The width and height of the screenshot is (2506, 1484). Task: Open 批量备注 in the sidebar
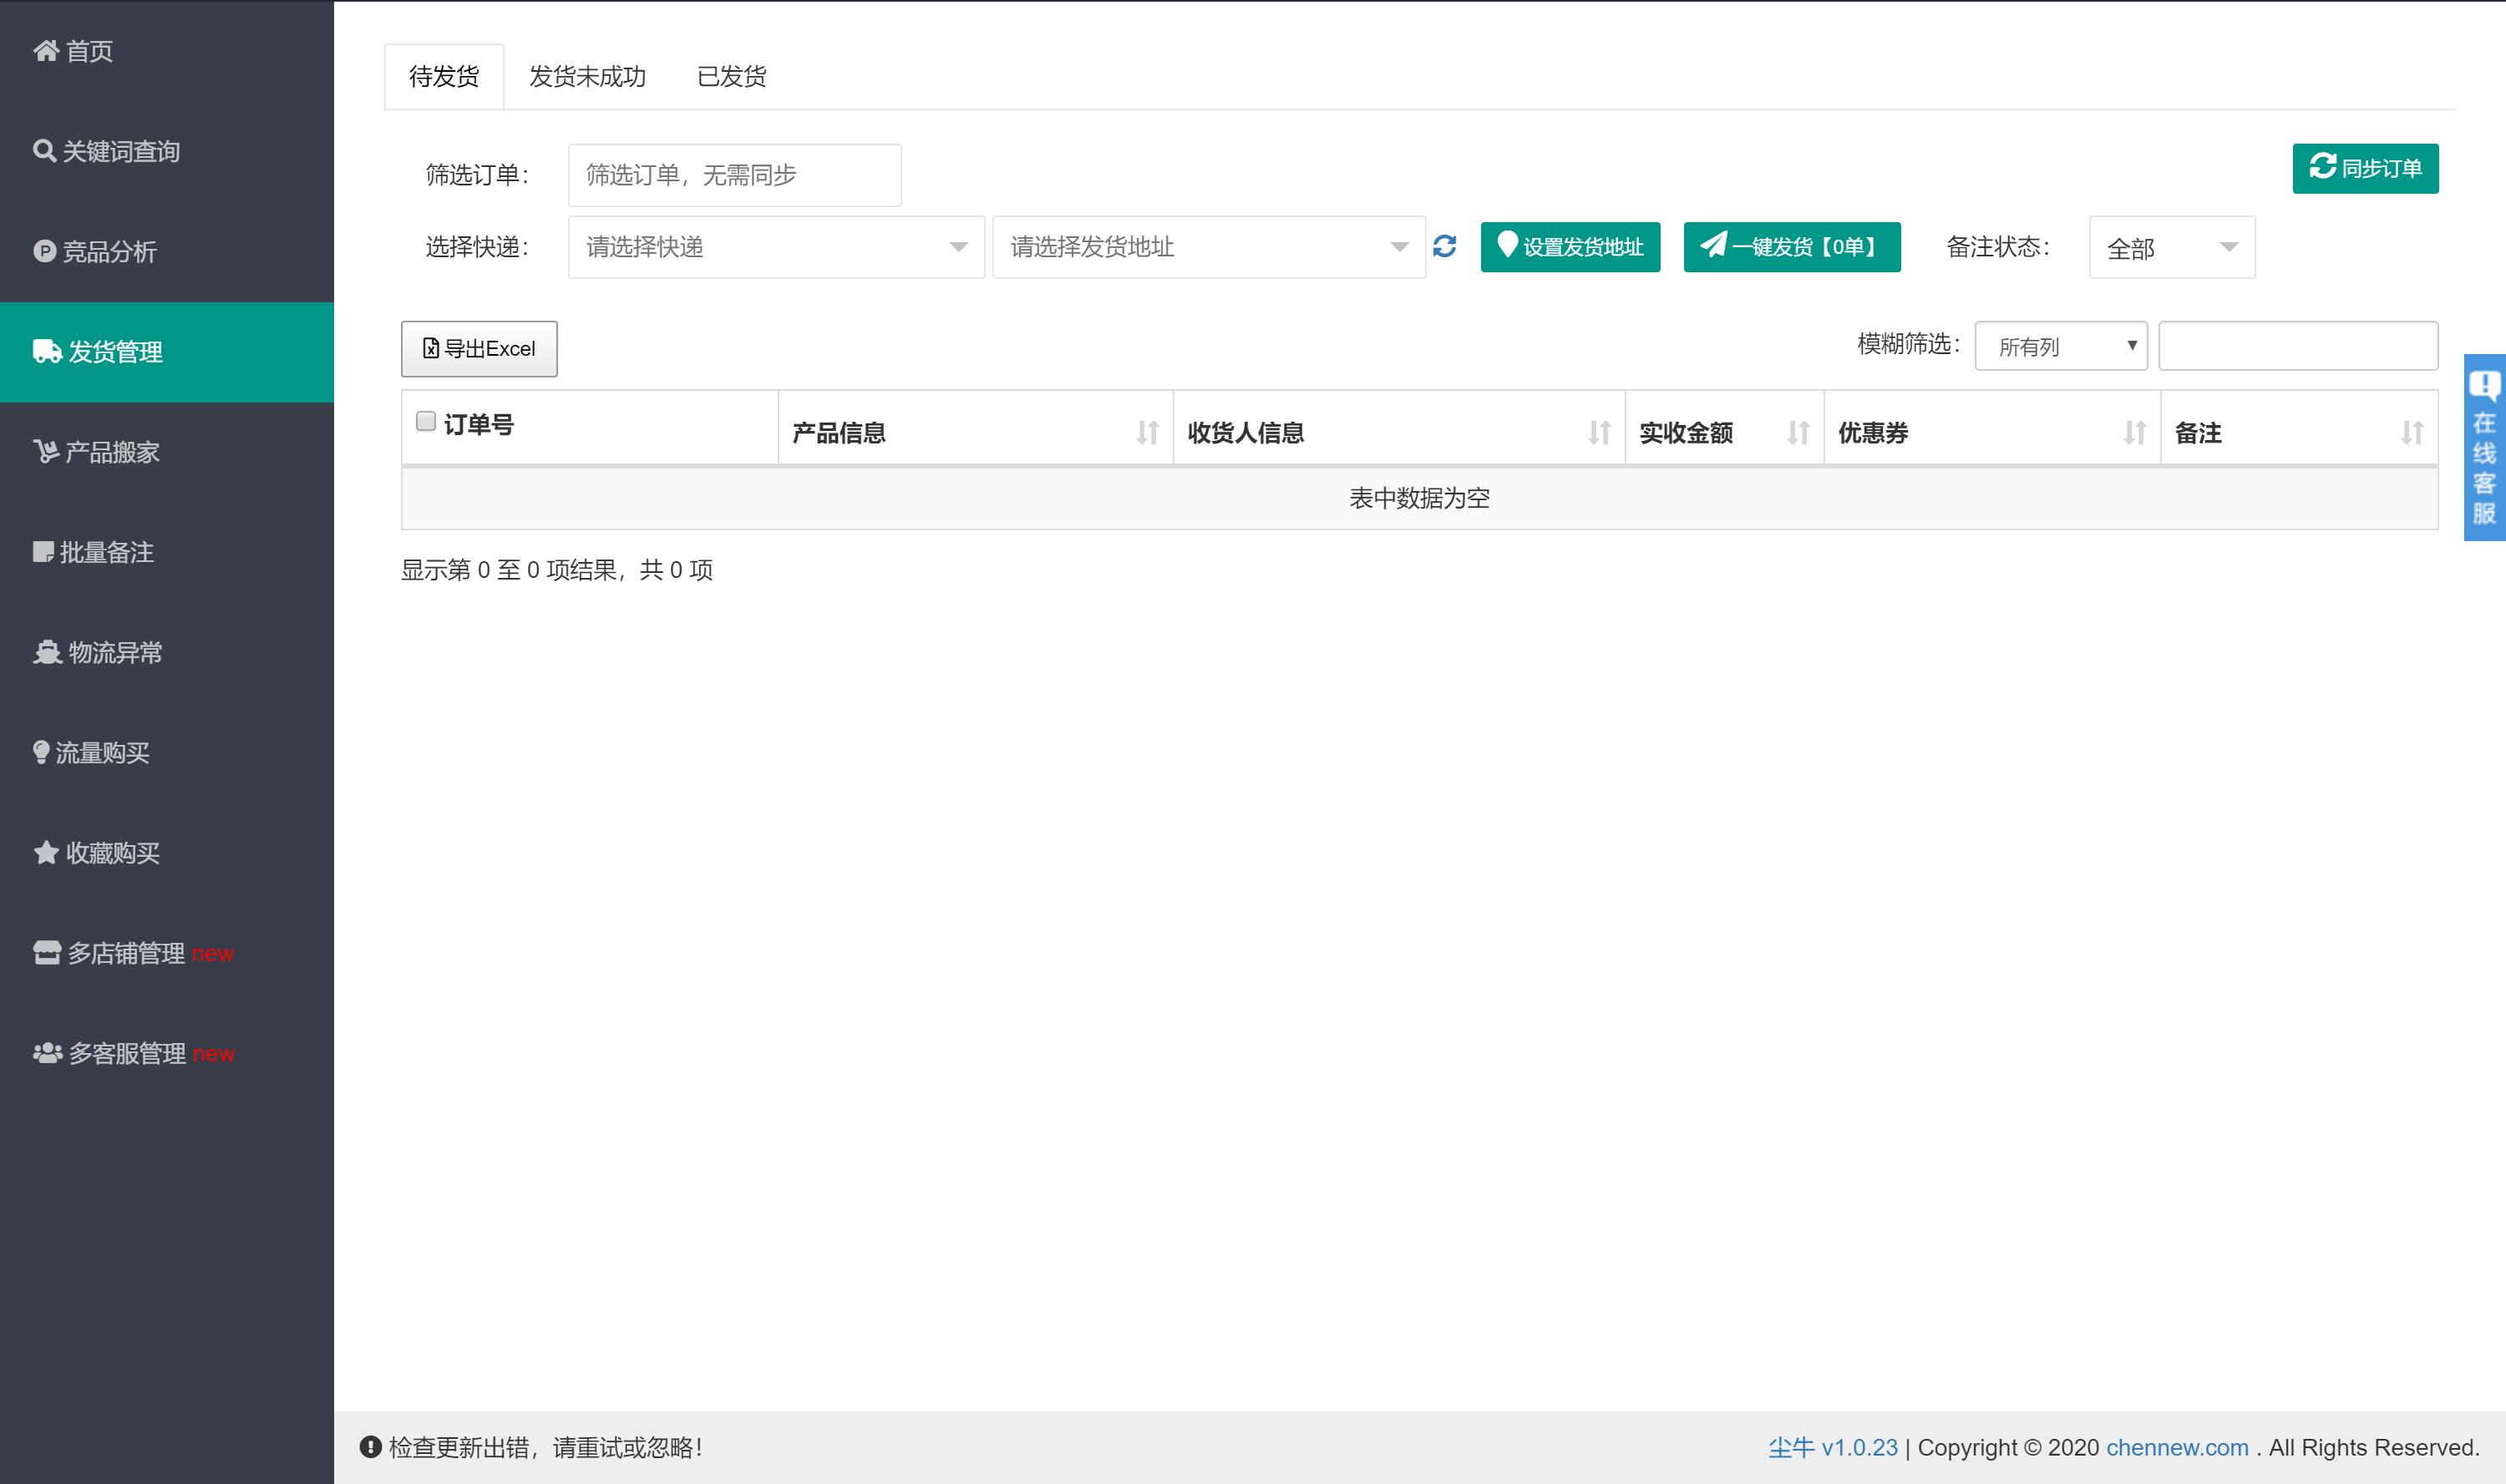tap(167, 551)
